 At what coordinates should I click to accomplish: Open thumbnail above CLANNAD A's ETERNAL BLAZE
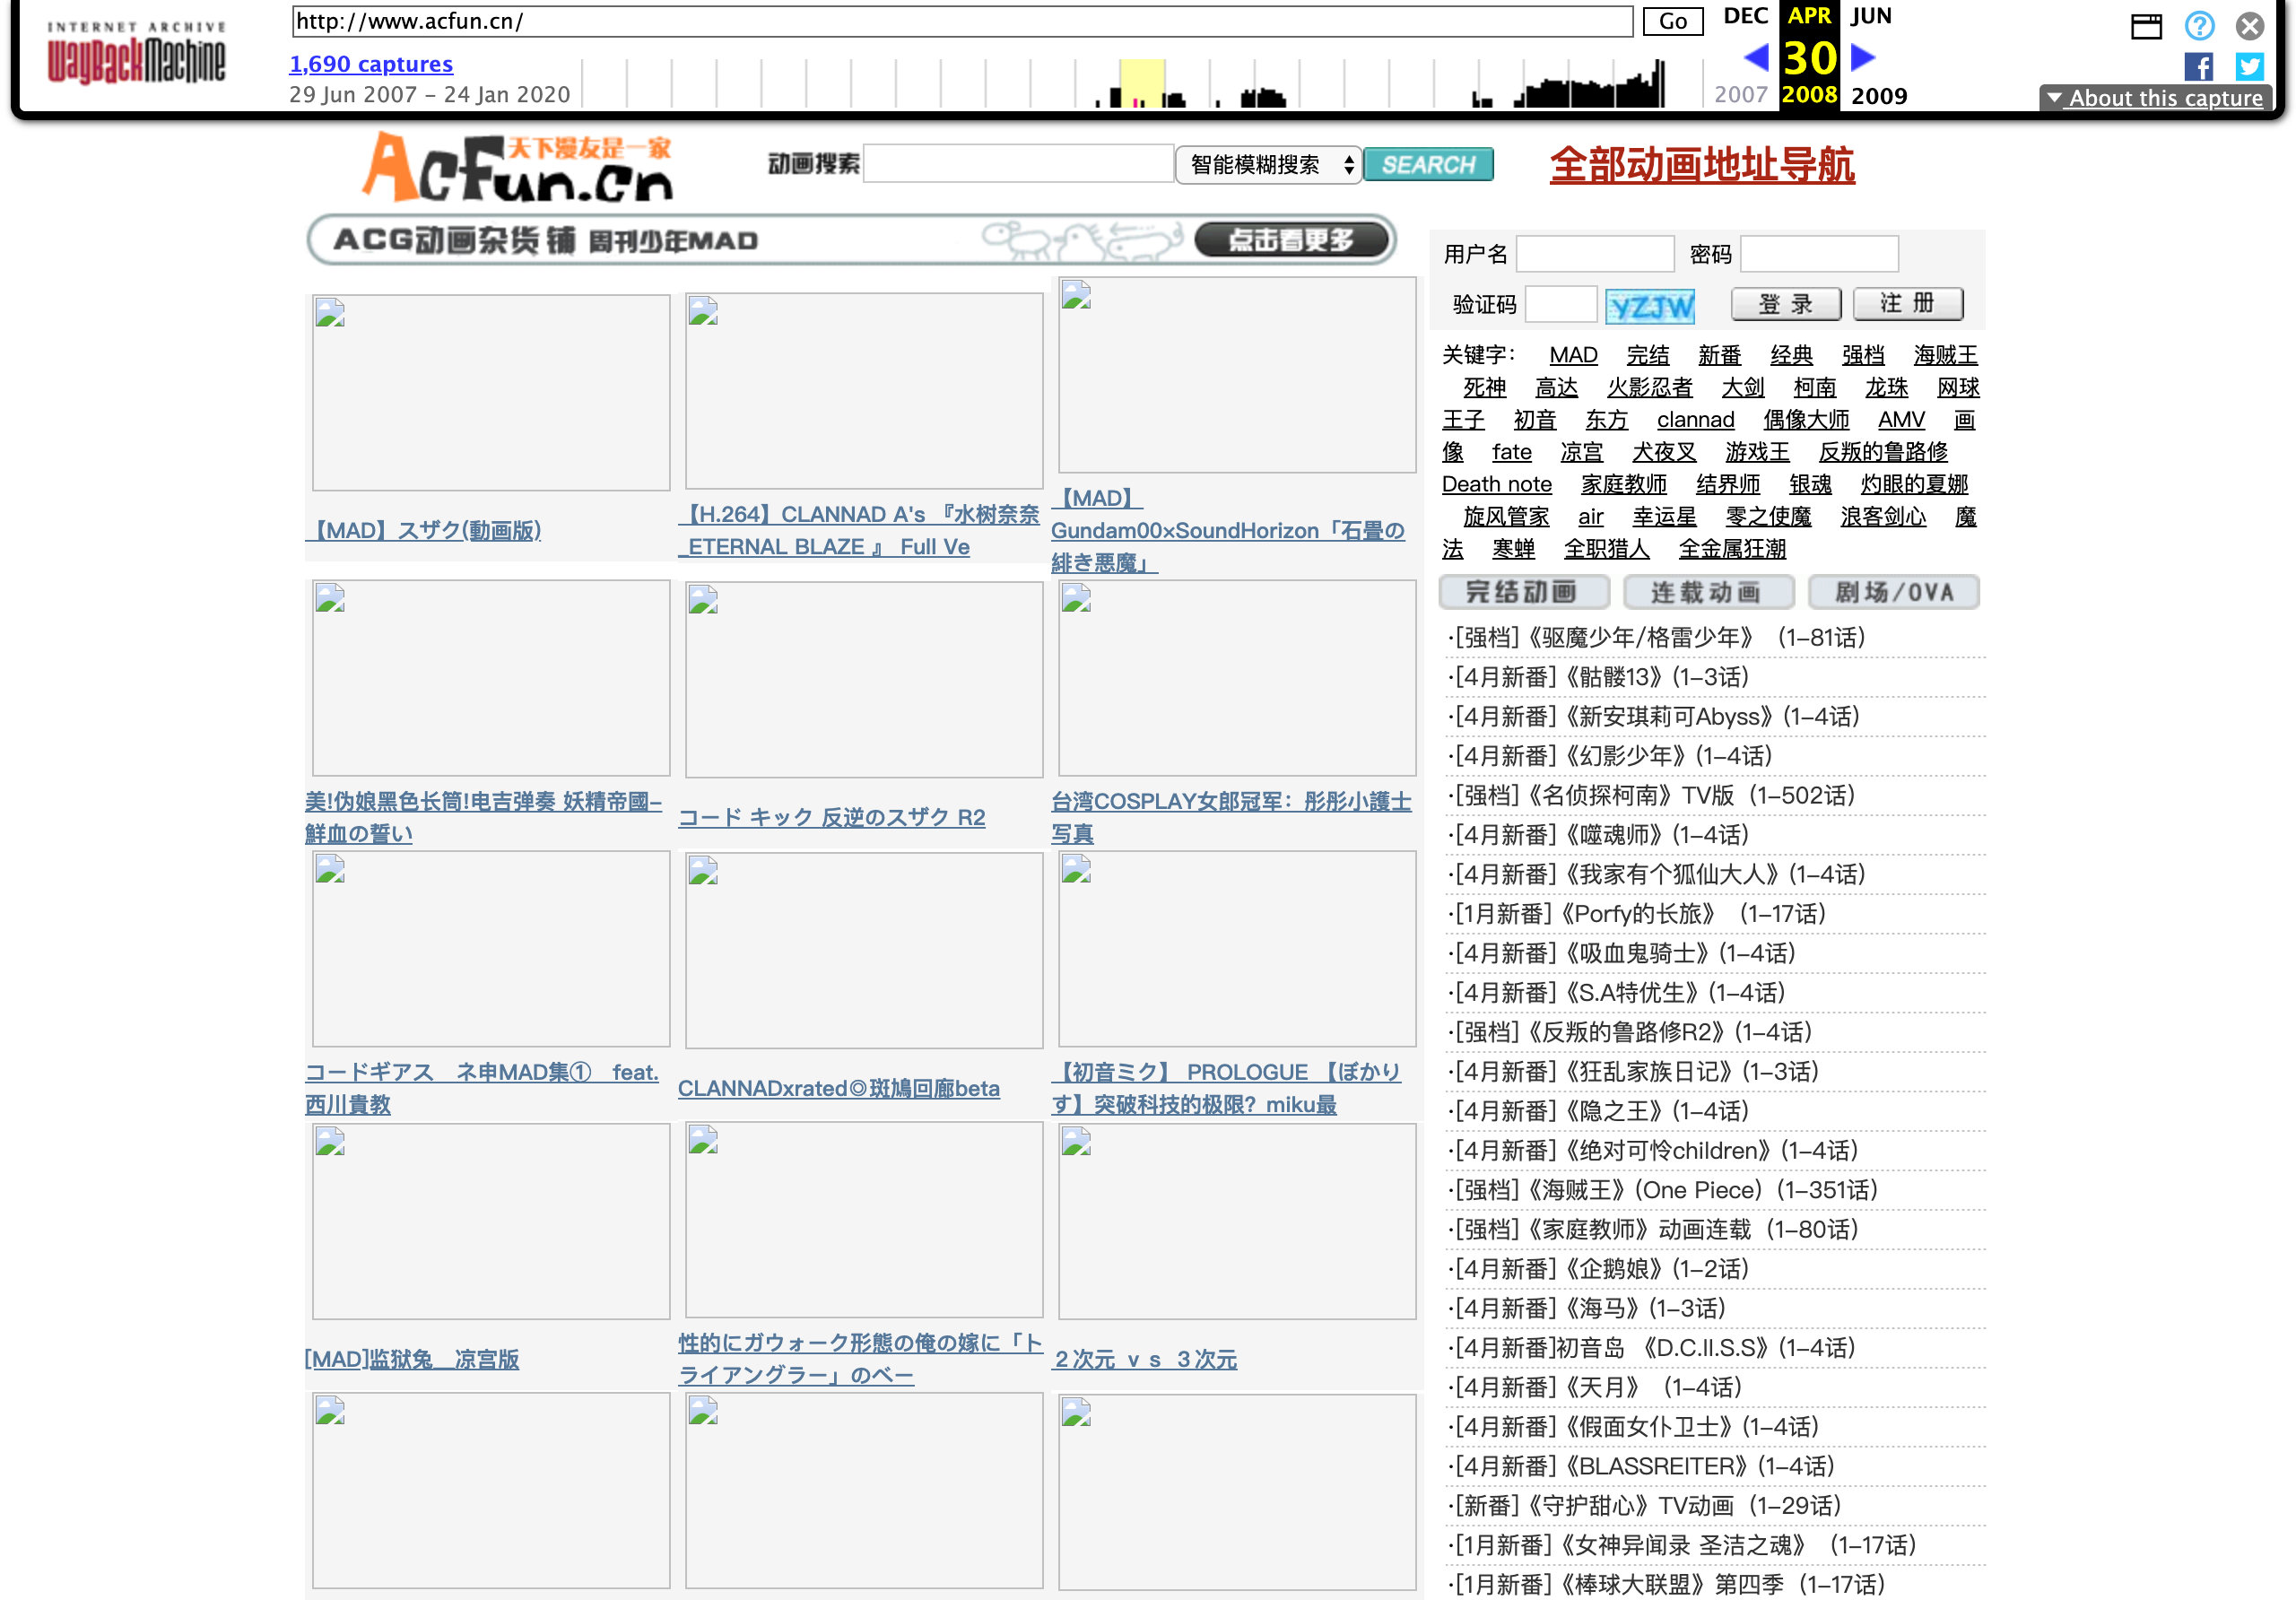point(864,391)
